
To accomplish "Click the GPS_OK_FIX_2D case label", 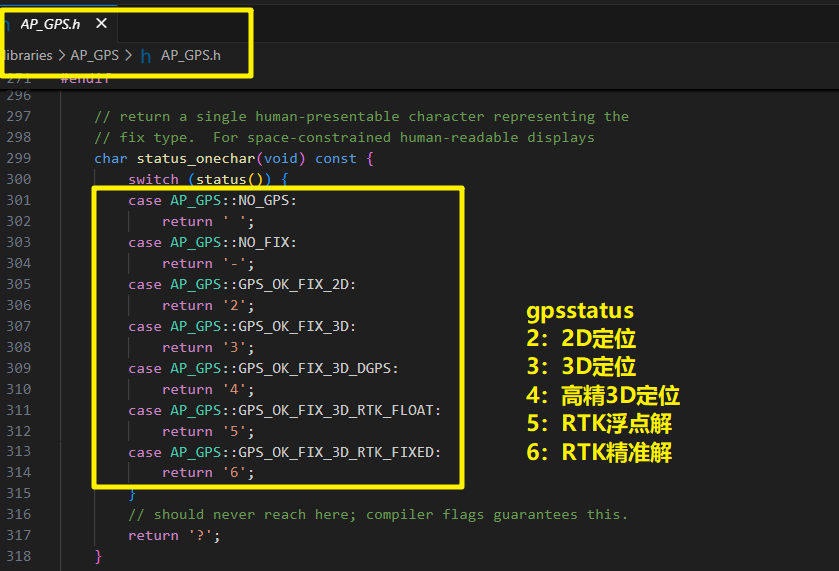I will pyautogui.click(x=296, y=284).
